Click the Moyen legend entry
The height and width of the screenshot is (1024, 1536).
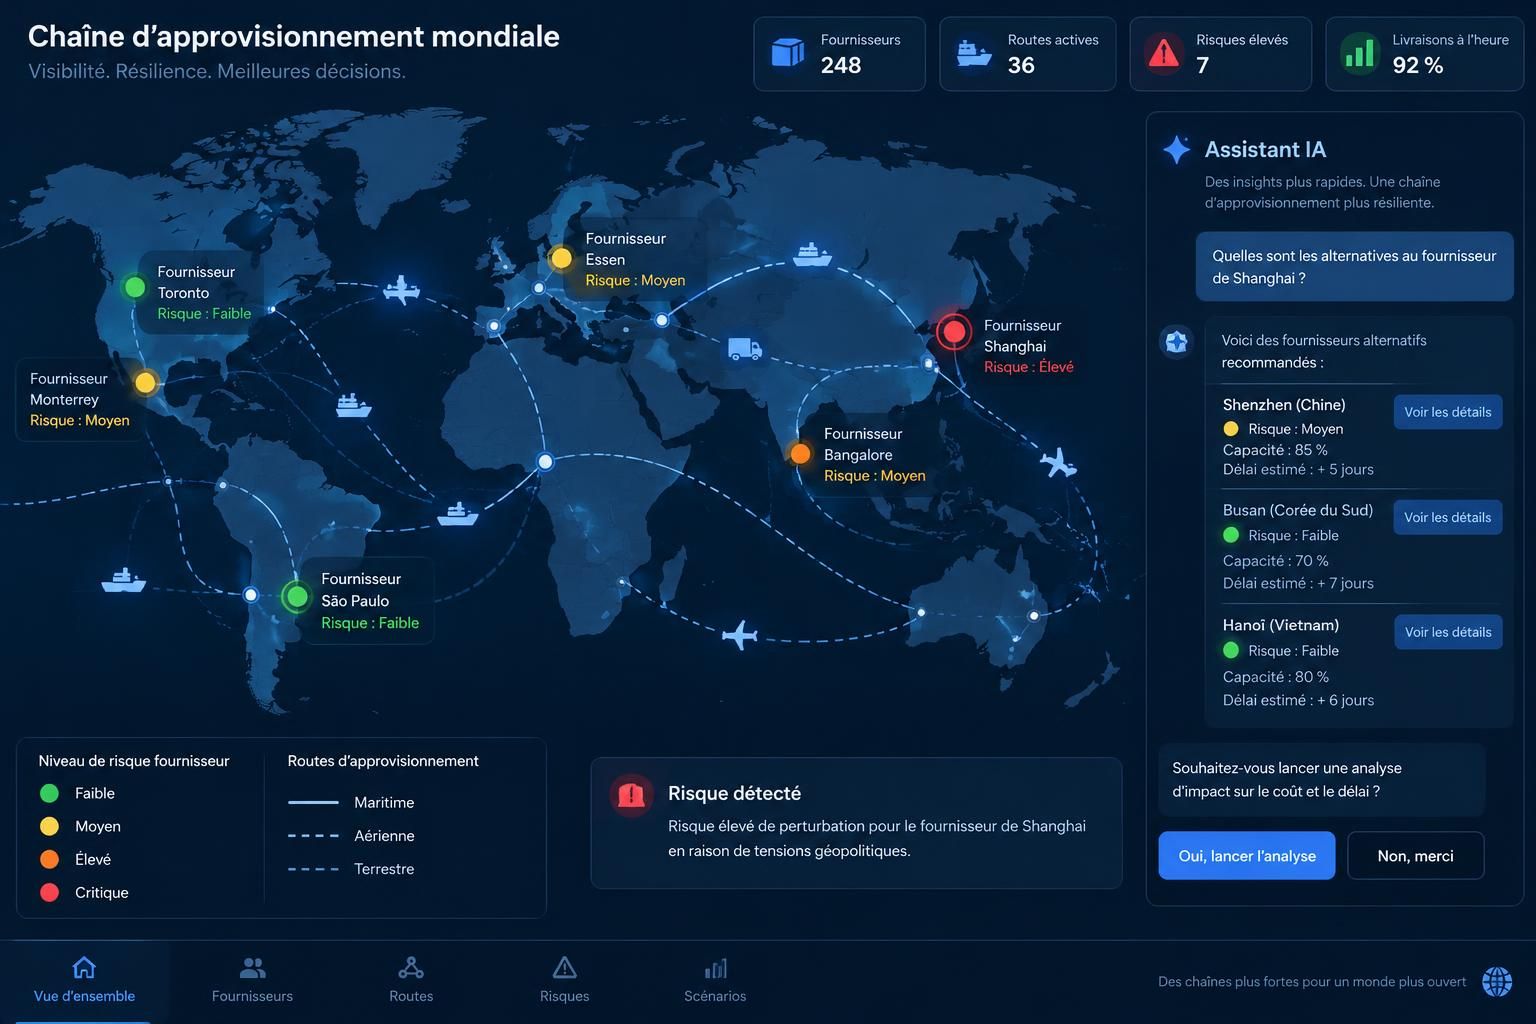[80, 826]
